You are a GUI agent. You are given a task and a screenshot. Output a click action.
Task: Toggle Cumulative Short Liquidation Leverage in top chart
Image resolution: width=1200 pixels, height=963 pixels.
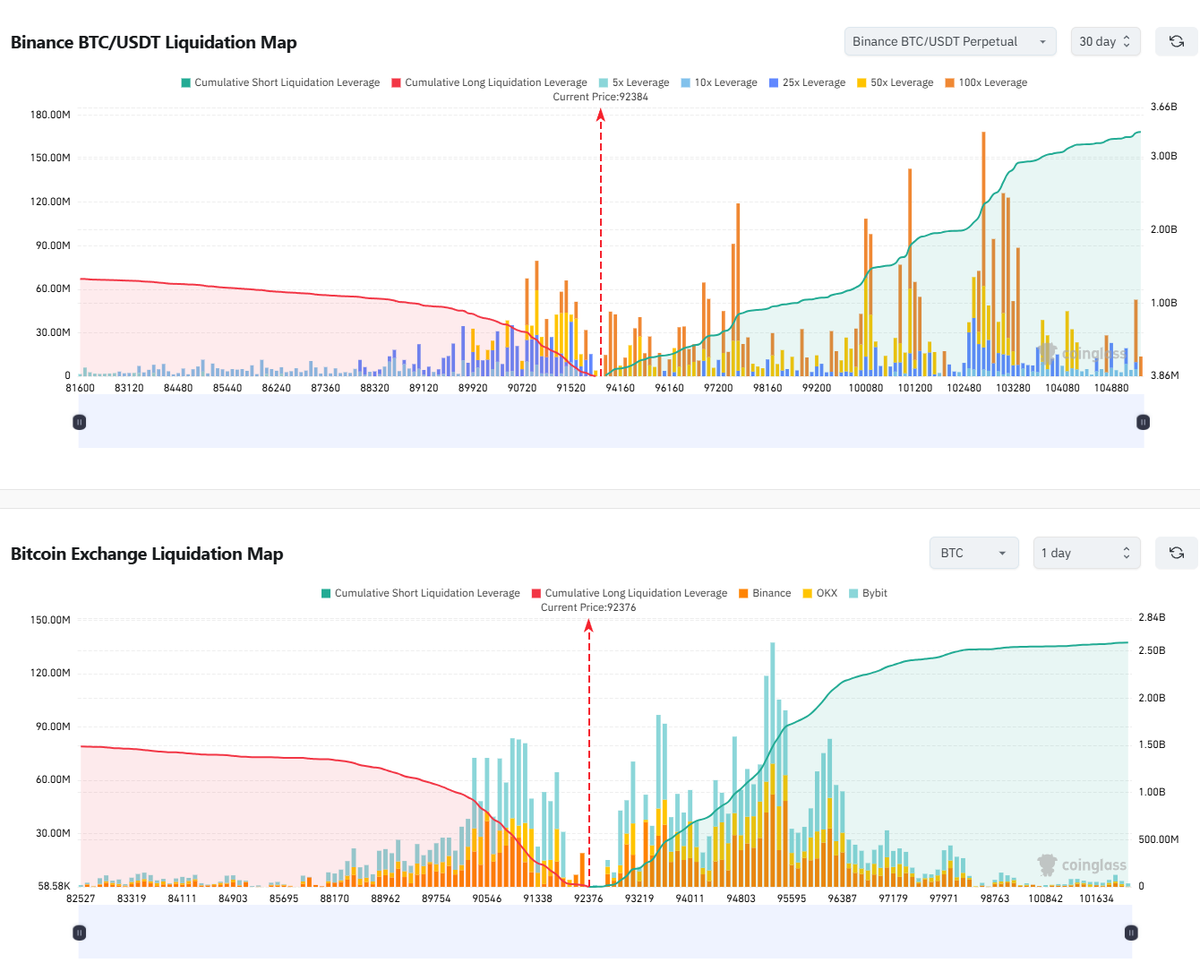(x=280, y=82)
